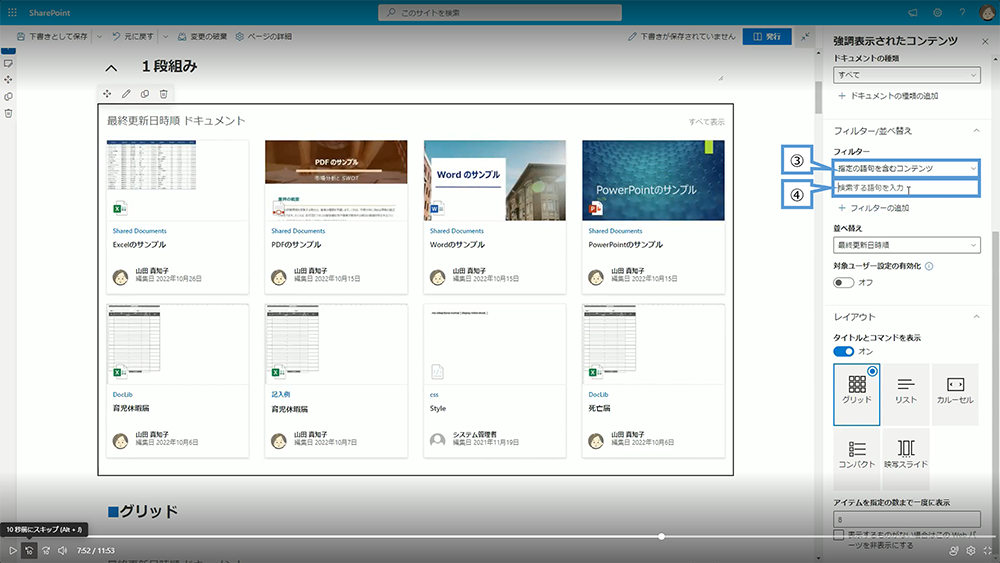Viewport: 1000px width, 563px height.
Task: Open ドキュメントの種類 dropdown showing すべて
Action: pyautogui.click(x=906, y=75)
